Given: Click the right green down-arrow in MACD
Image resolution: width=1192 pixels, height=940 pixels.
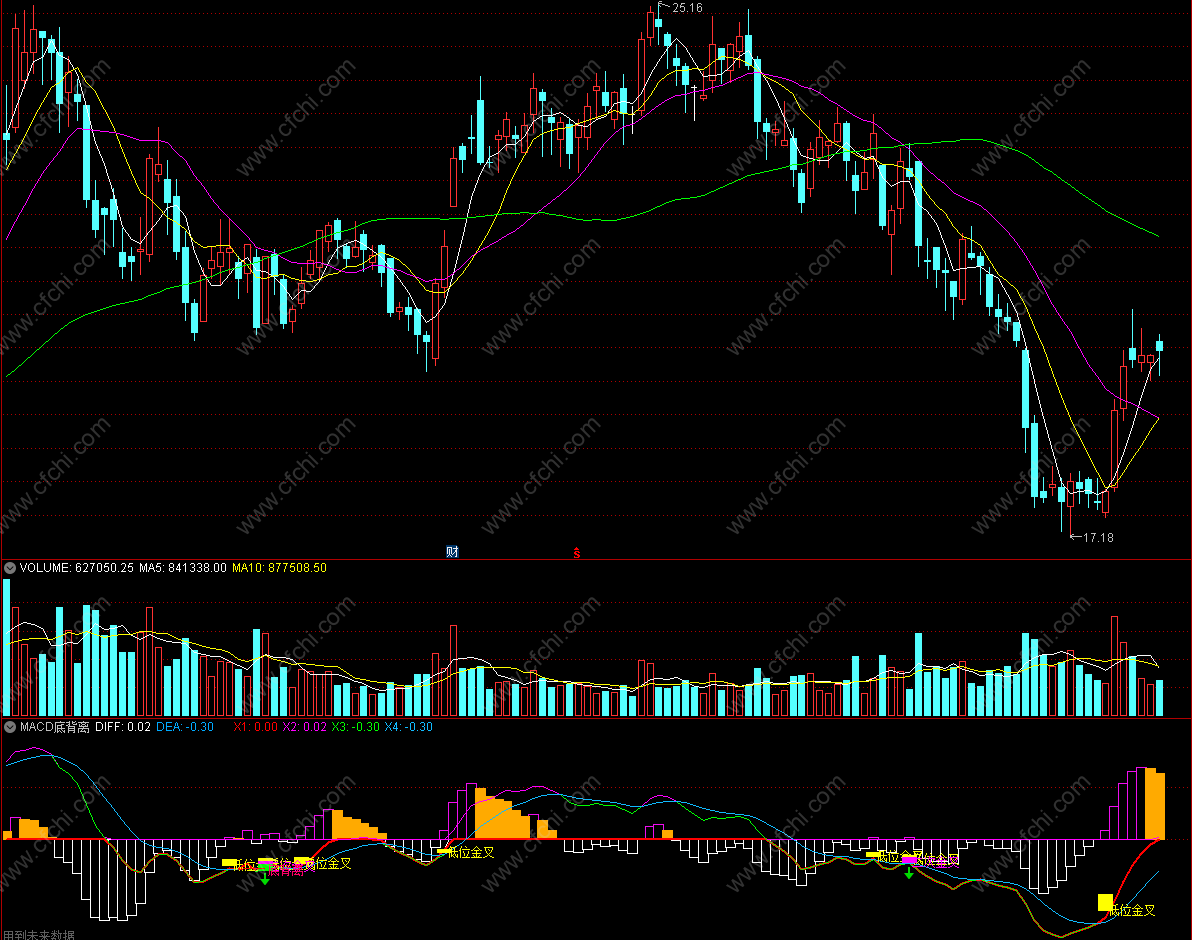Looking at the screenshot, I should tap(908, 874).
